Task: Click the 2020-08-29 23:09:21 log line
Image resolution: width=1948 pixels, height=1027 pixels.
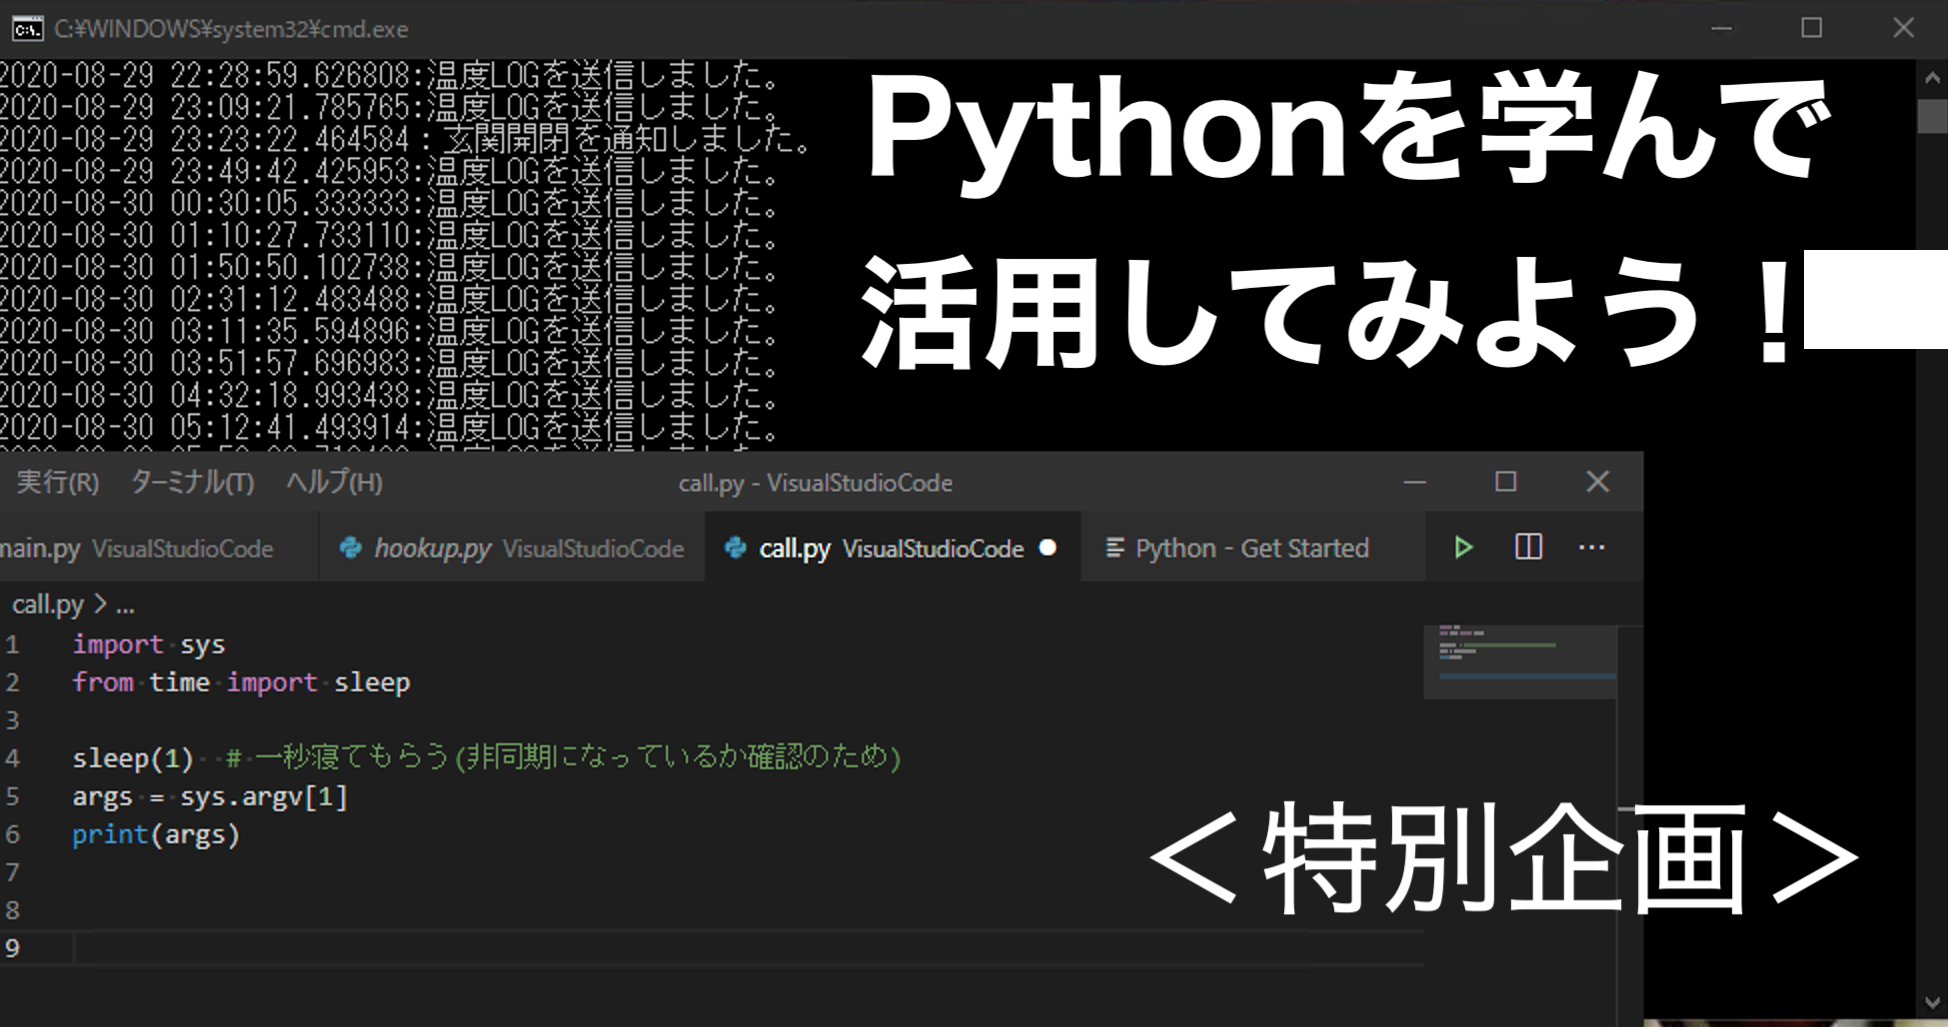Action: 390,107
